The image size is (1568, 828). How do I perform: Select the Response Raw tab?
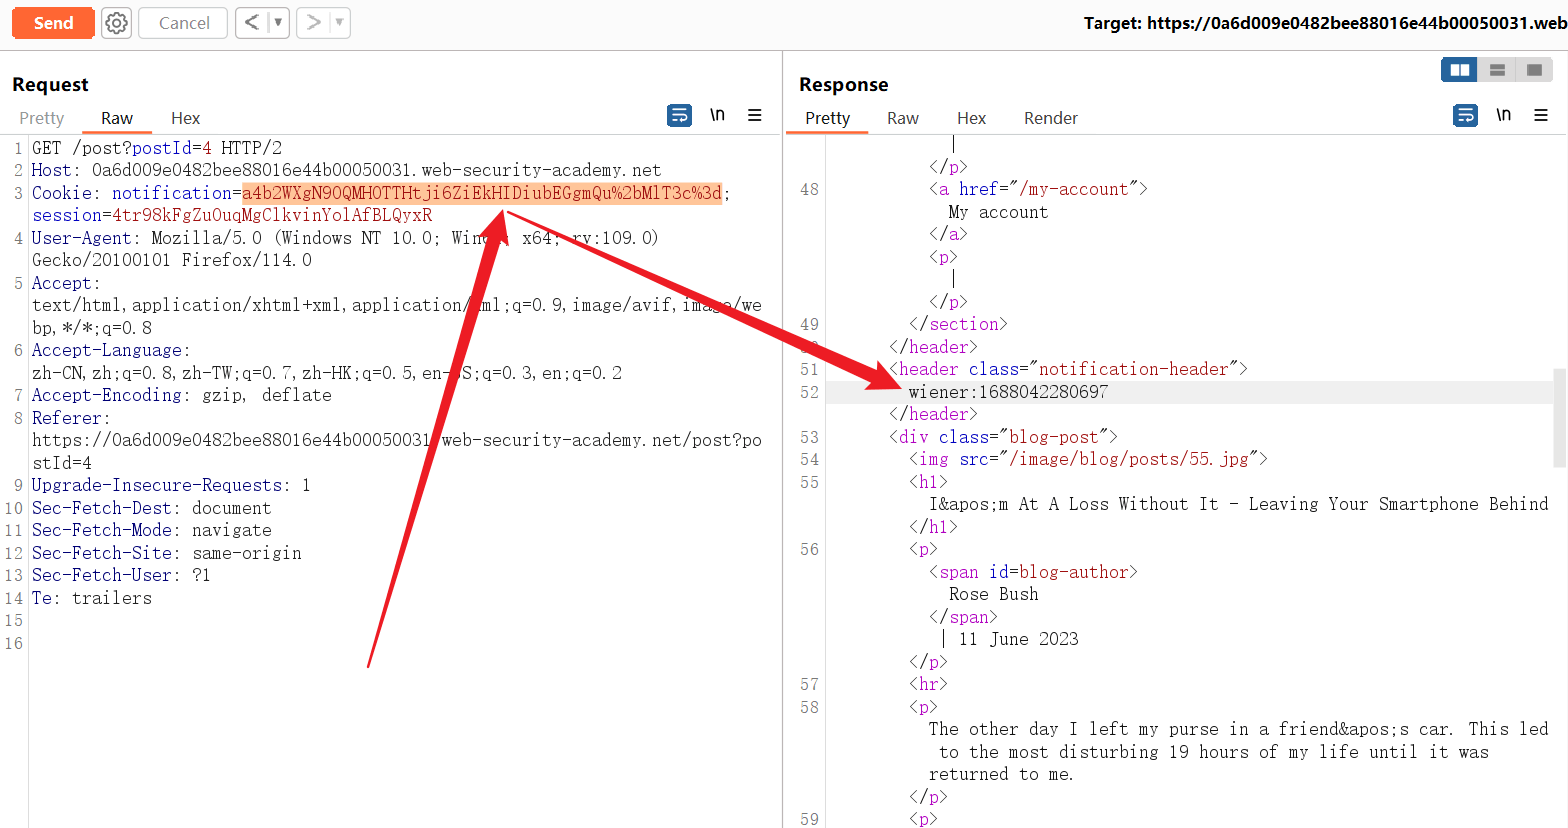click(902, 118)
